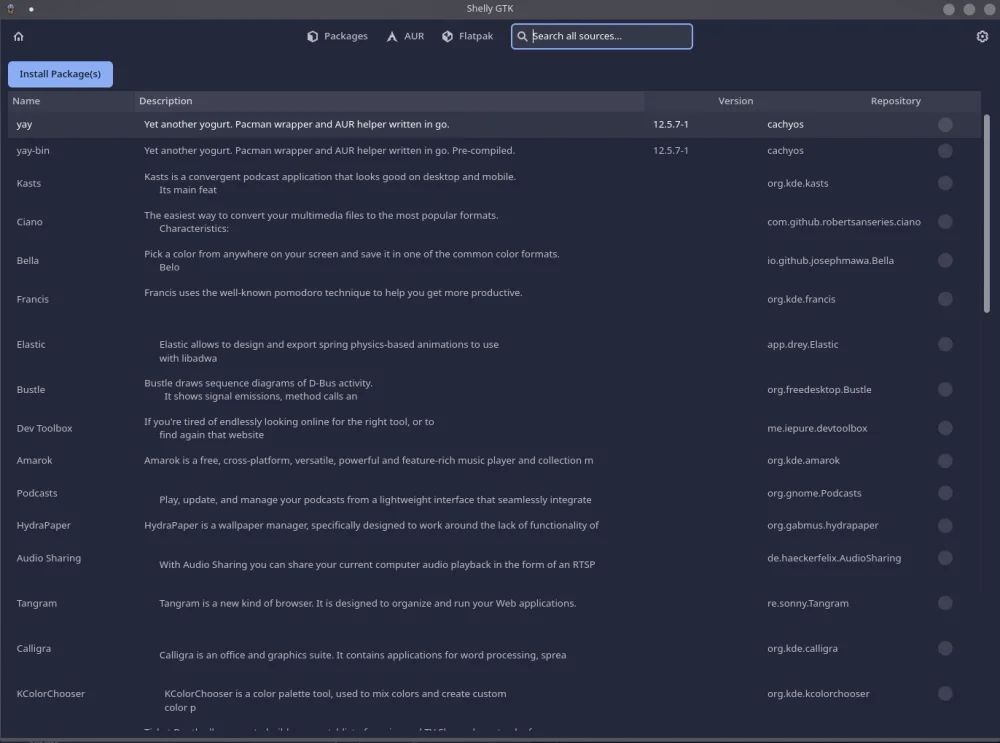Select the Francis package checkbox

(945, 299)
